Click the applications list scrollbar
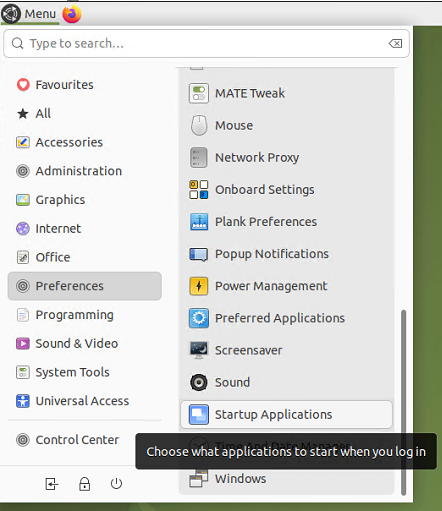This screenshot has width=442, height=511. [x=403, y=402]
